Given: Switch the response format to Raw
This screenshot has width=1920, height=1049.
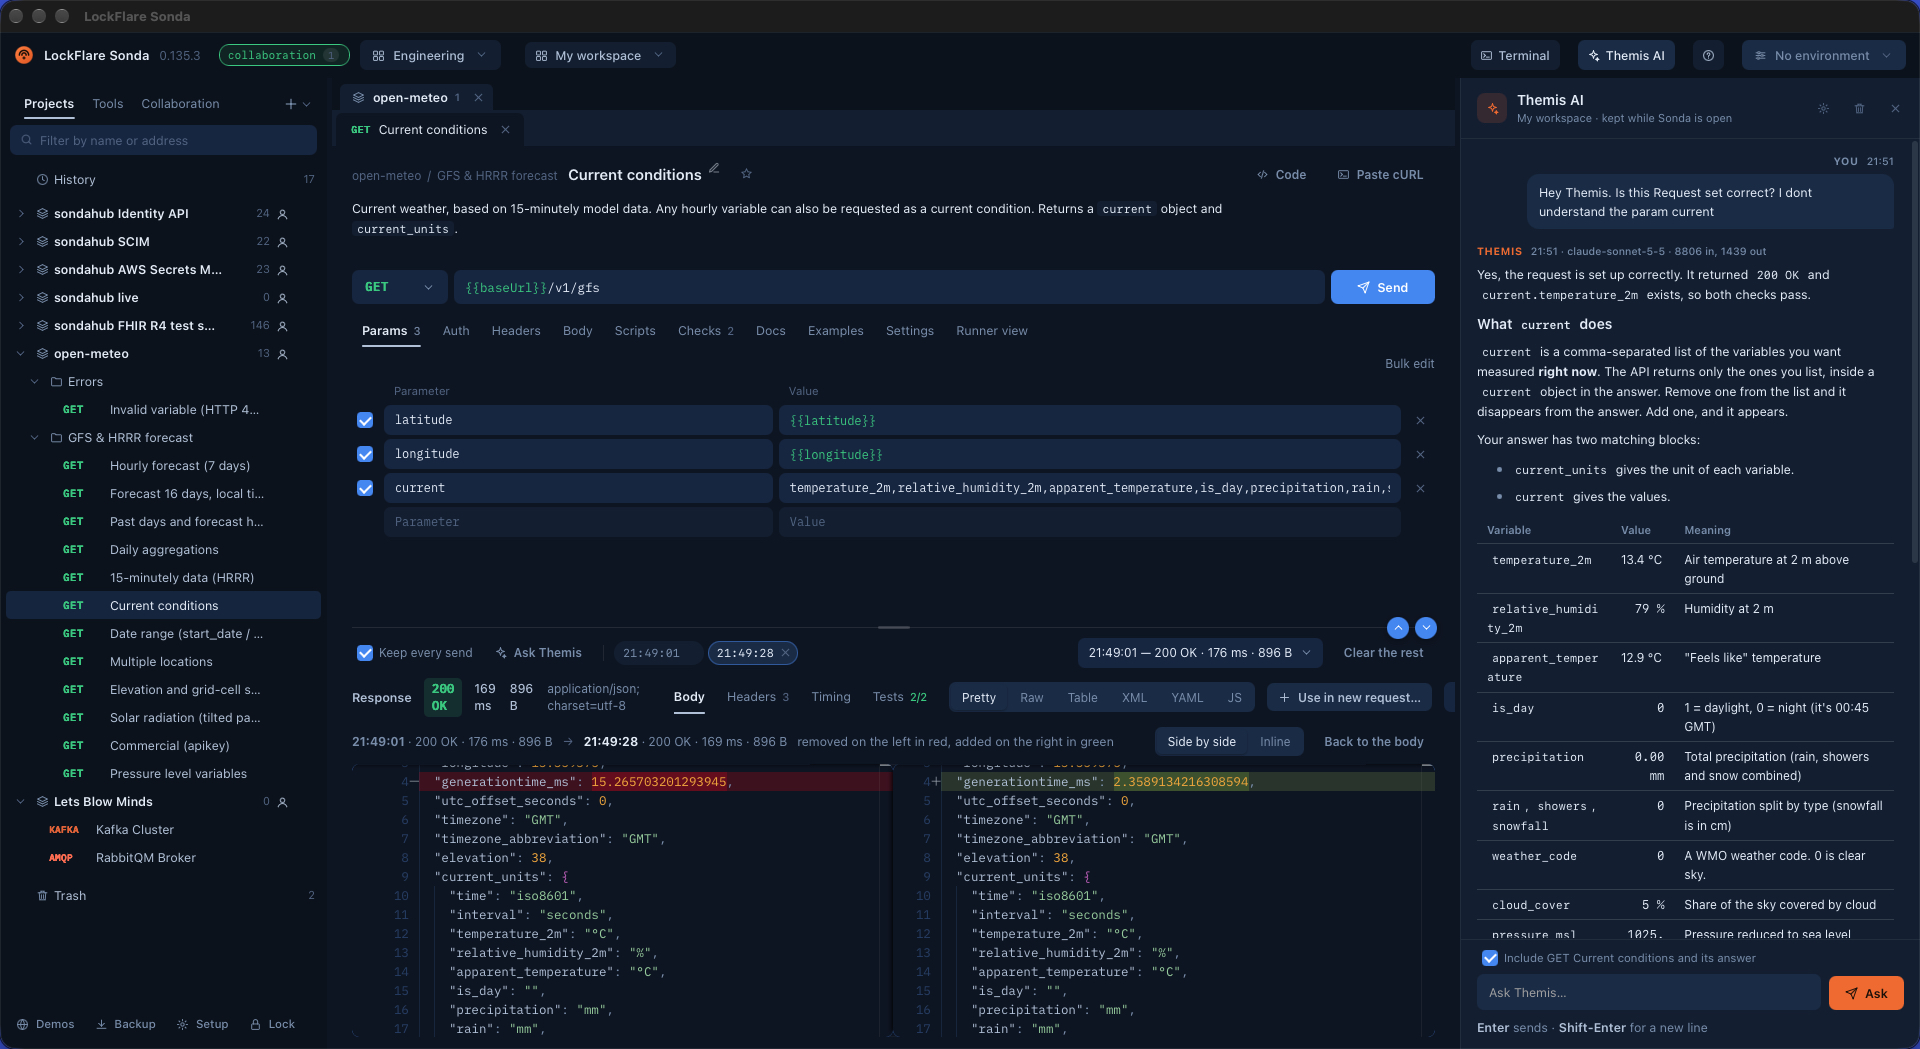Looking at the screenshot, I should [x=1032, y=698].
